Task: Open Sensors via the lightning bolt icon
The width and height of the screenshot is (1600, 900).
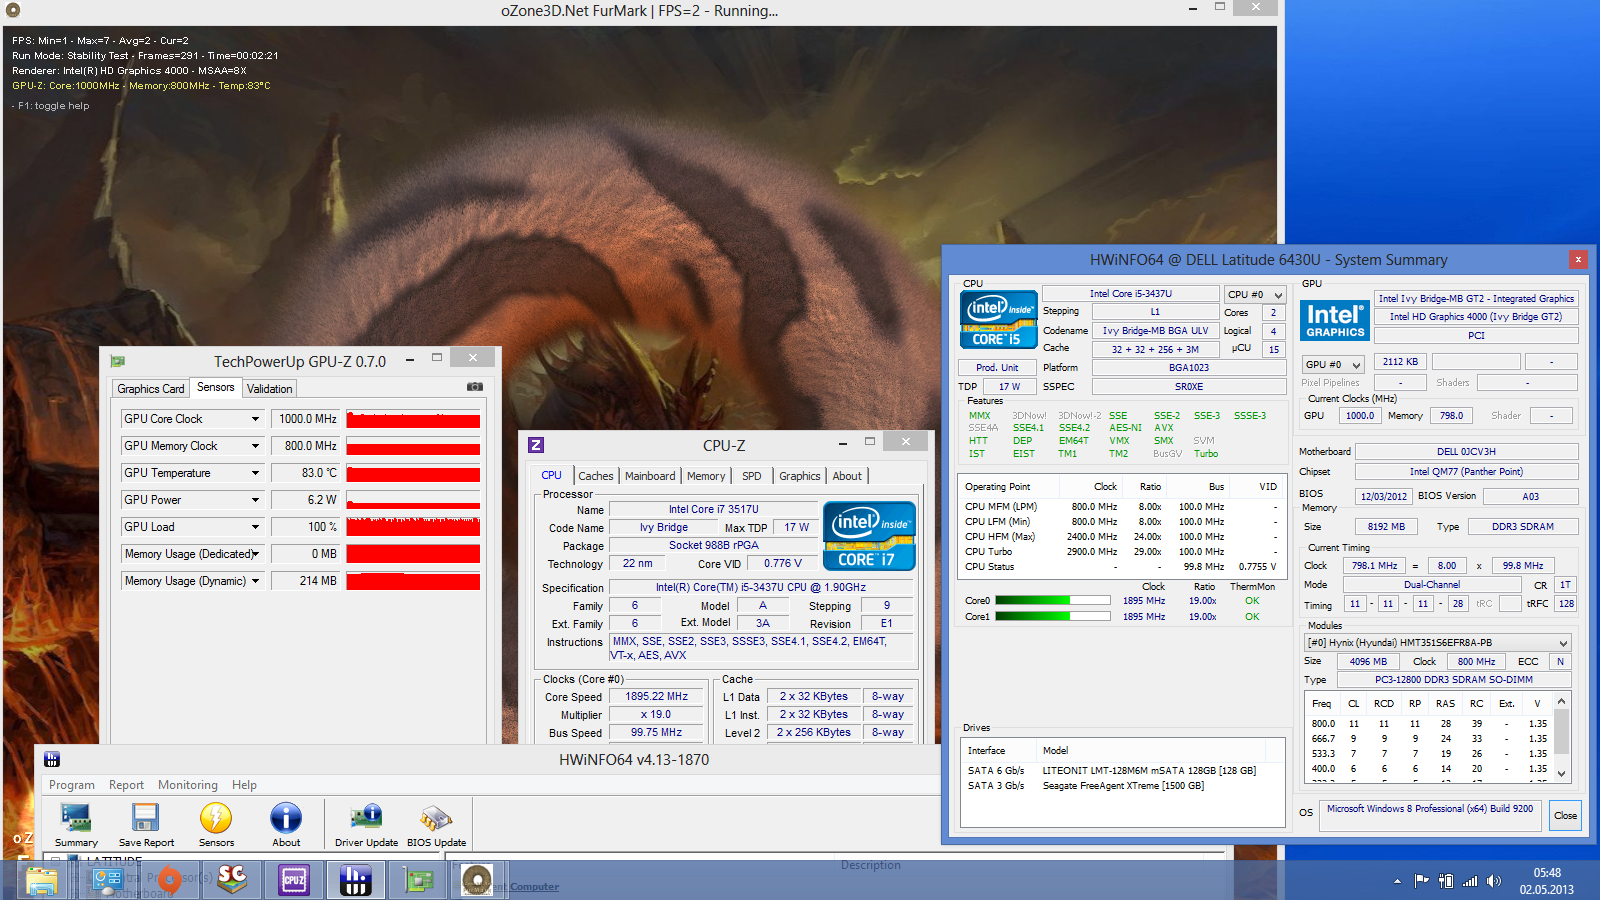Action: point(216,819)
